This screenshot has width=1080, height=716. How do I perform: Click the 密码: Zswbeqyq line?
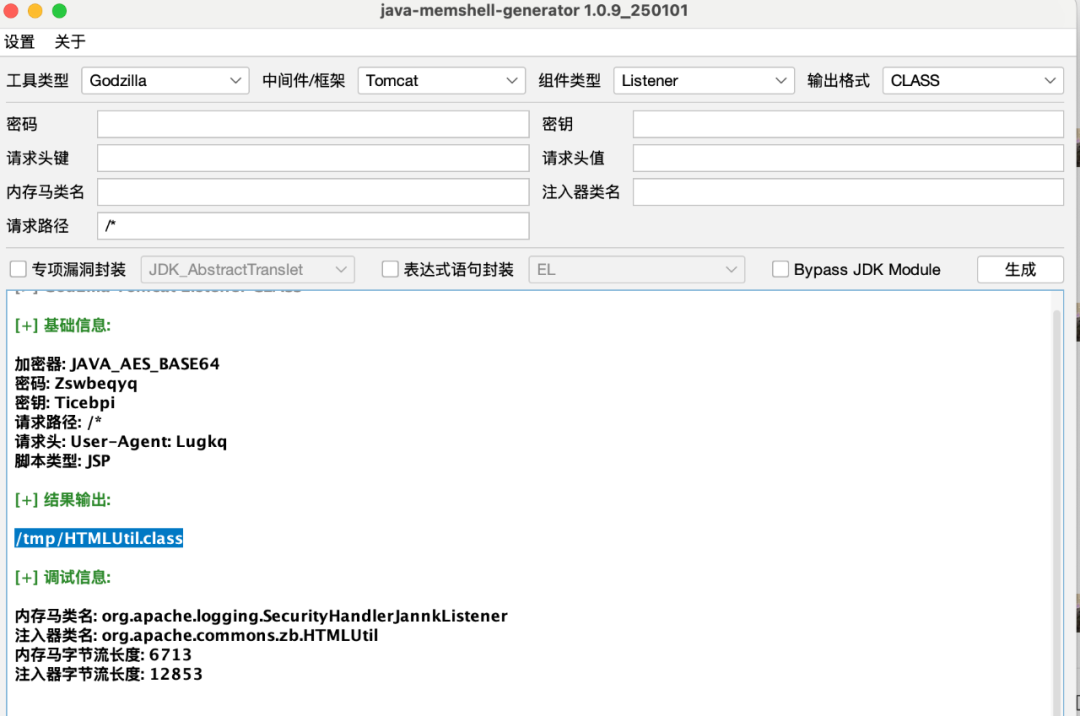tap(76, 383)
